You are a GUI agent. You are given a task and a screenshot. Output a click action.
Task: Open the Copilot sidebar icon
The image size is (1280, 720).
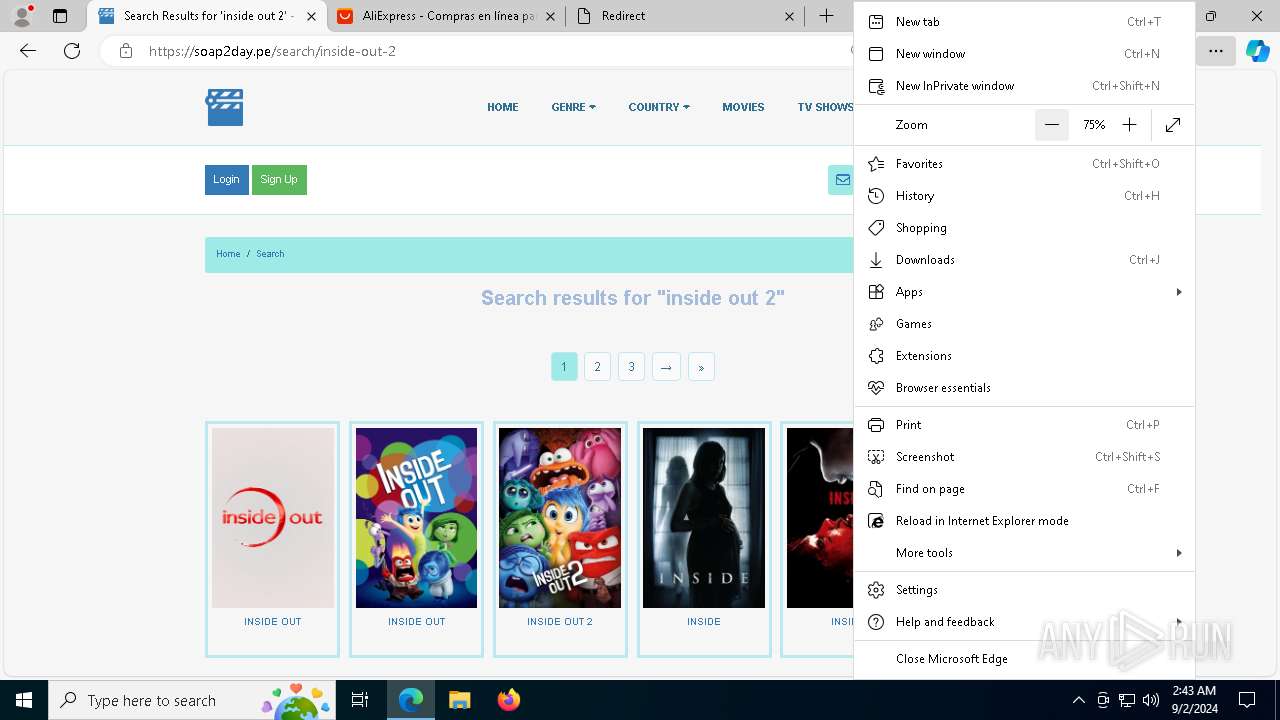(x=1258, y=51)
